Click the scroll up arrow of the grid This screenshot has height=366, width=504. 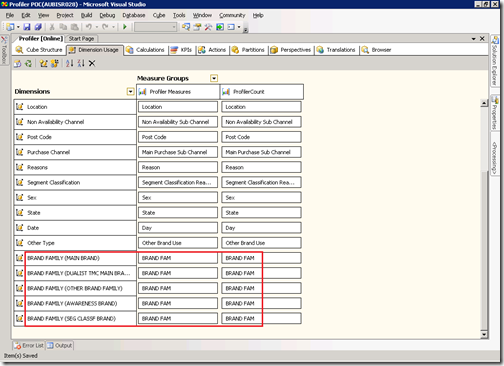pos(484,103)
